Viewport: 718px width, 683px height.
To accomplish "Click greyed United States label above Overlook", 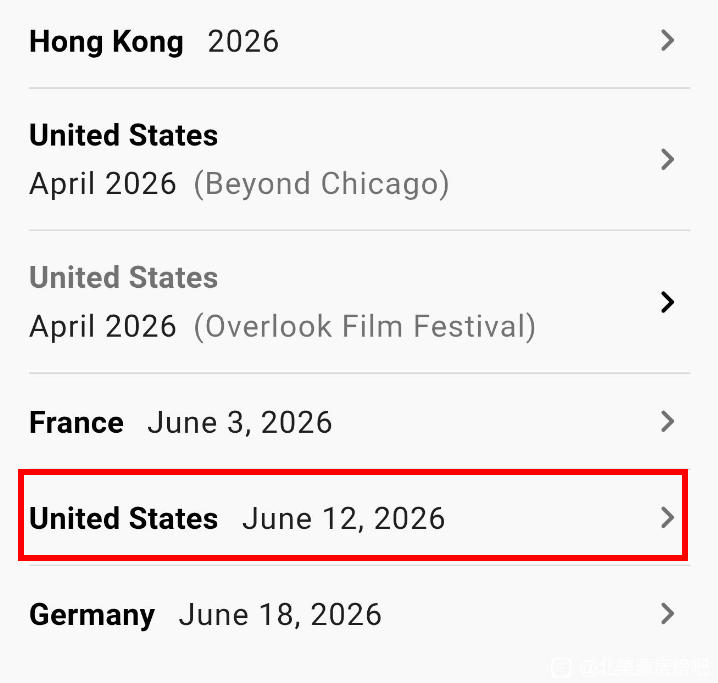I will (x=123, y=277).
